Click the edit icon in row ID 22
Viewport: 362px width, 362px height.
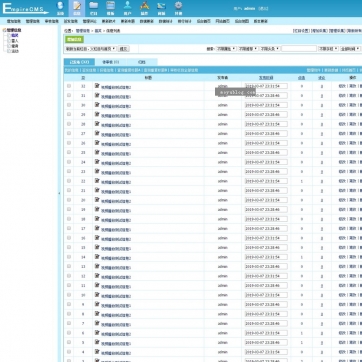97,181
